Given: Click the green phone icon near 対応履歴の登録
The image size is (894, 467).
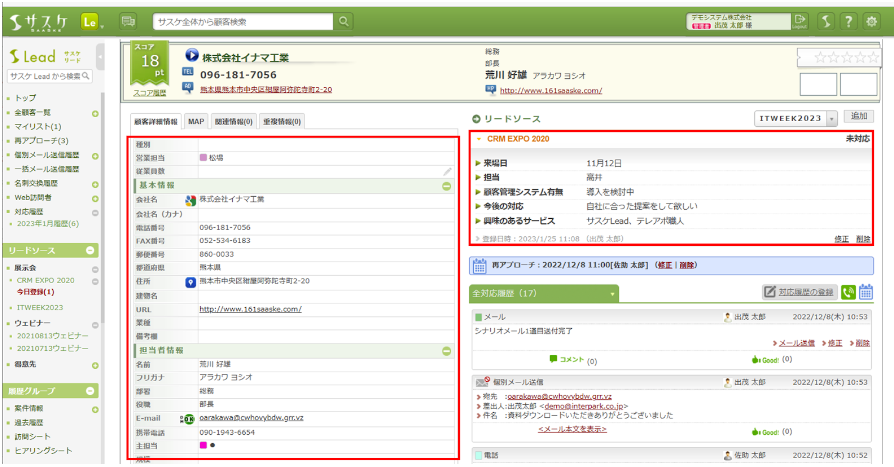Looking at the screenshot, I should [848, 292].
